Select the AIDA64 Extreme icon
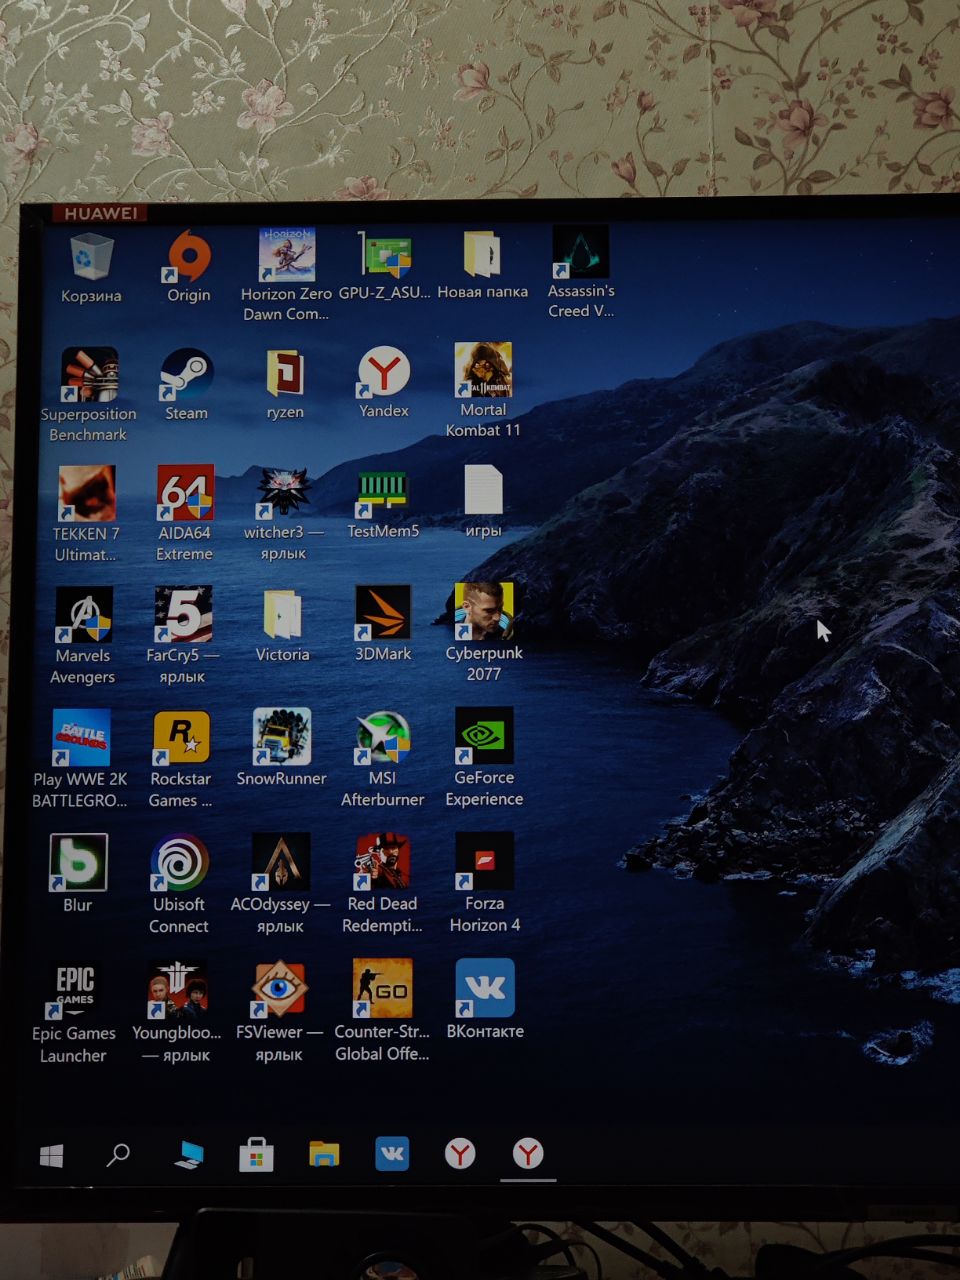The width and height of the screenshot is (960, 1280). click(185, 493)
